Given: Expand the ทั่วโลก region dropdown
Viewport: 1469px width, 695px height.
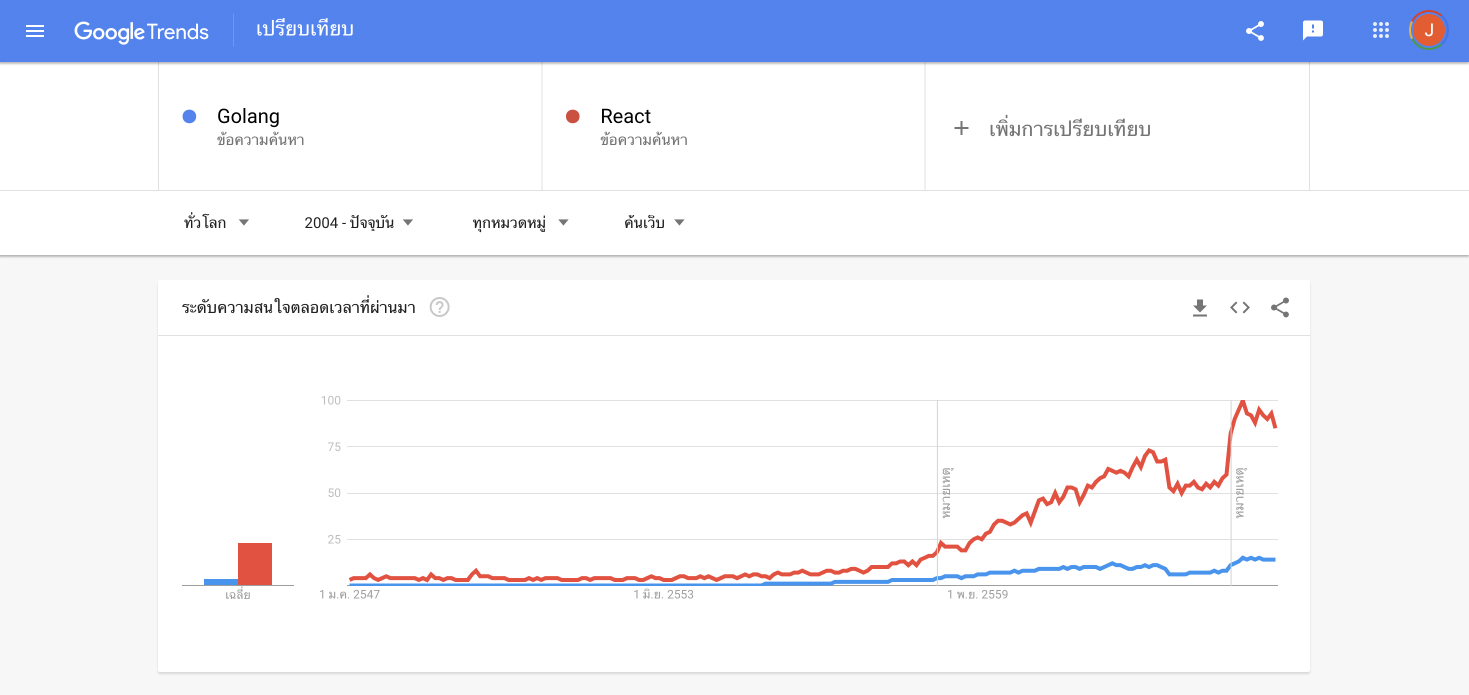Looking at the screenshot, I should (217, 223).
